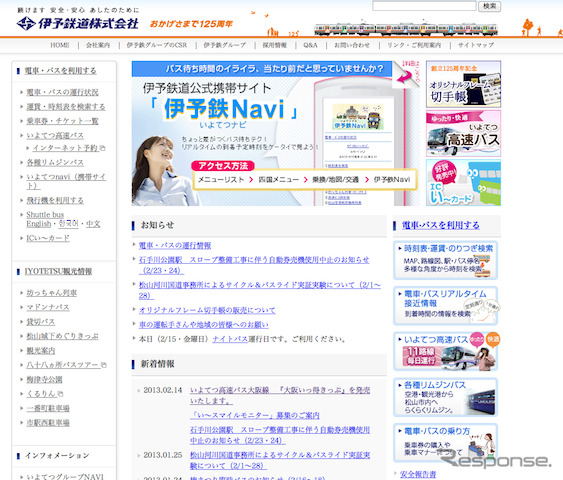This screenshot has height=480, width=563.
Task: Click い〜スマイルモニター募集のご案内 link
Action: tap(255, 415)
